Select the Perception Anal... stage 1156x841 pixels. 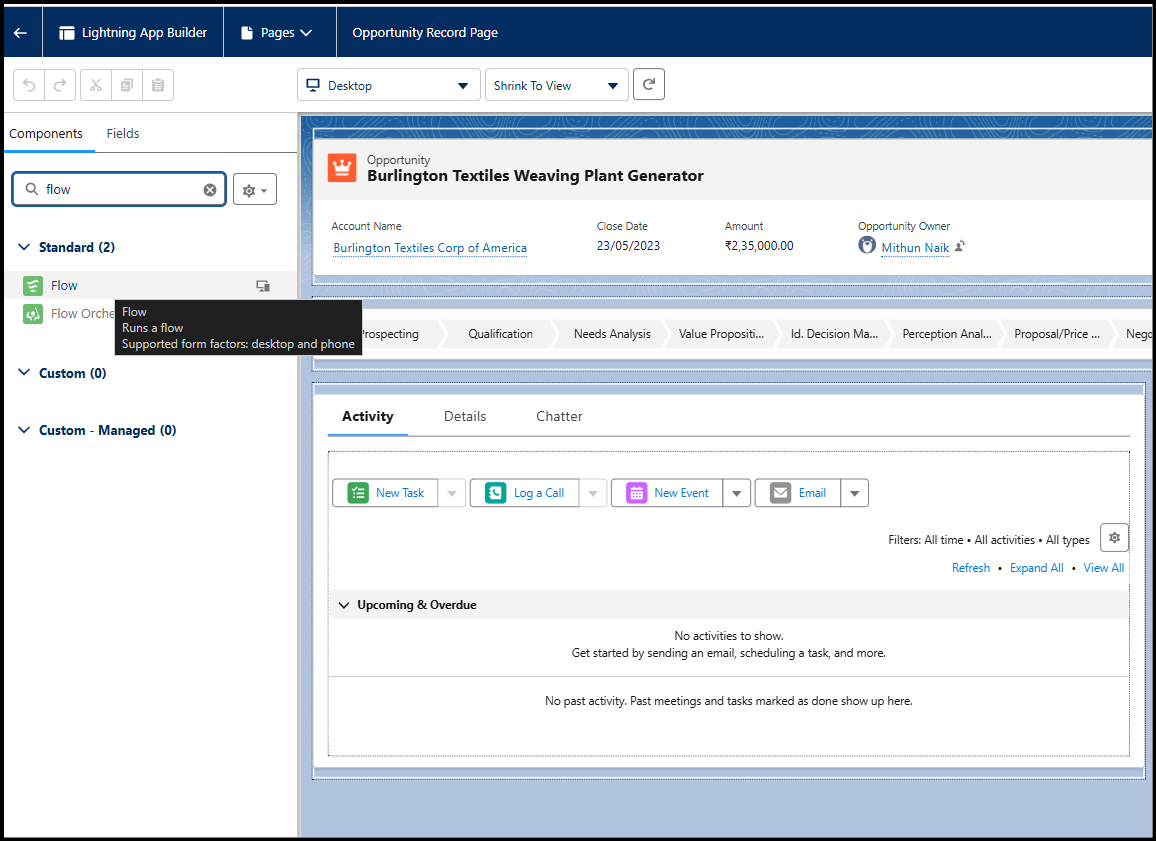pyautogui.click(x=947, y=334)
